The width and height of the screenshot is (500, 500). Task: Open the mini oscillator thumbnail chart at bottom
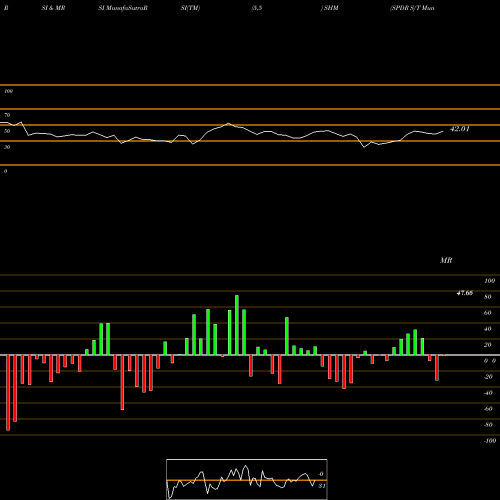tap(247, 479)
